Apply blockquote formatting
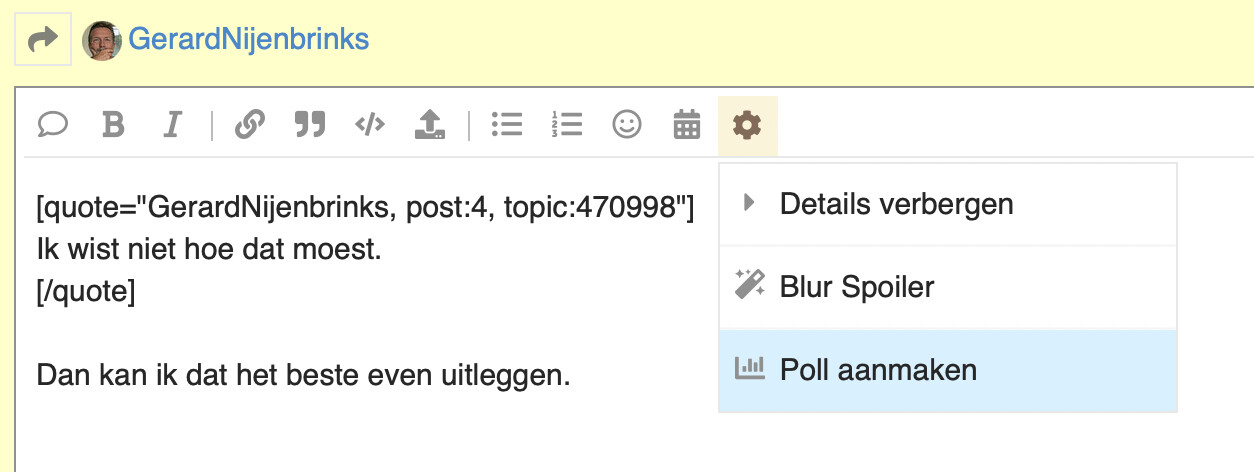 (310, 125)
